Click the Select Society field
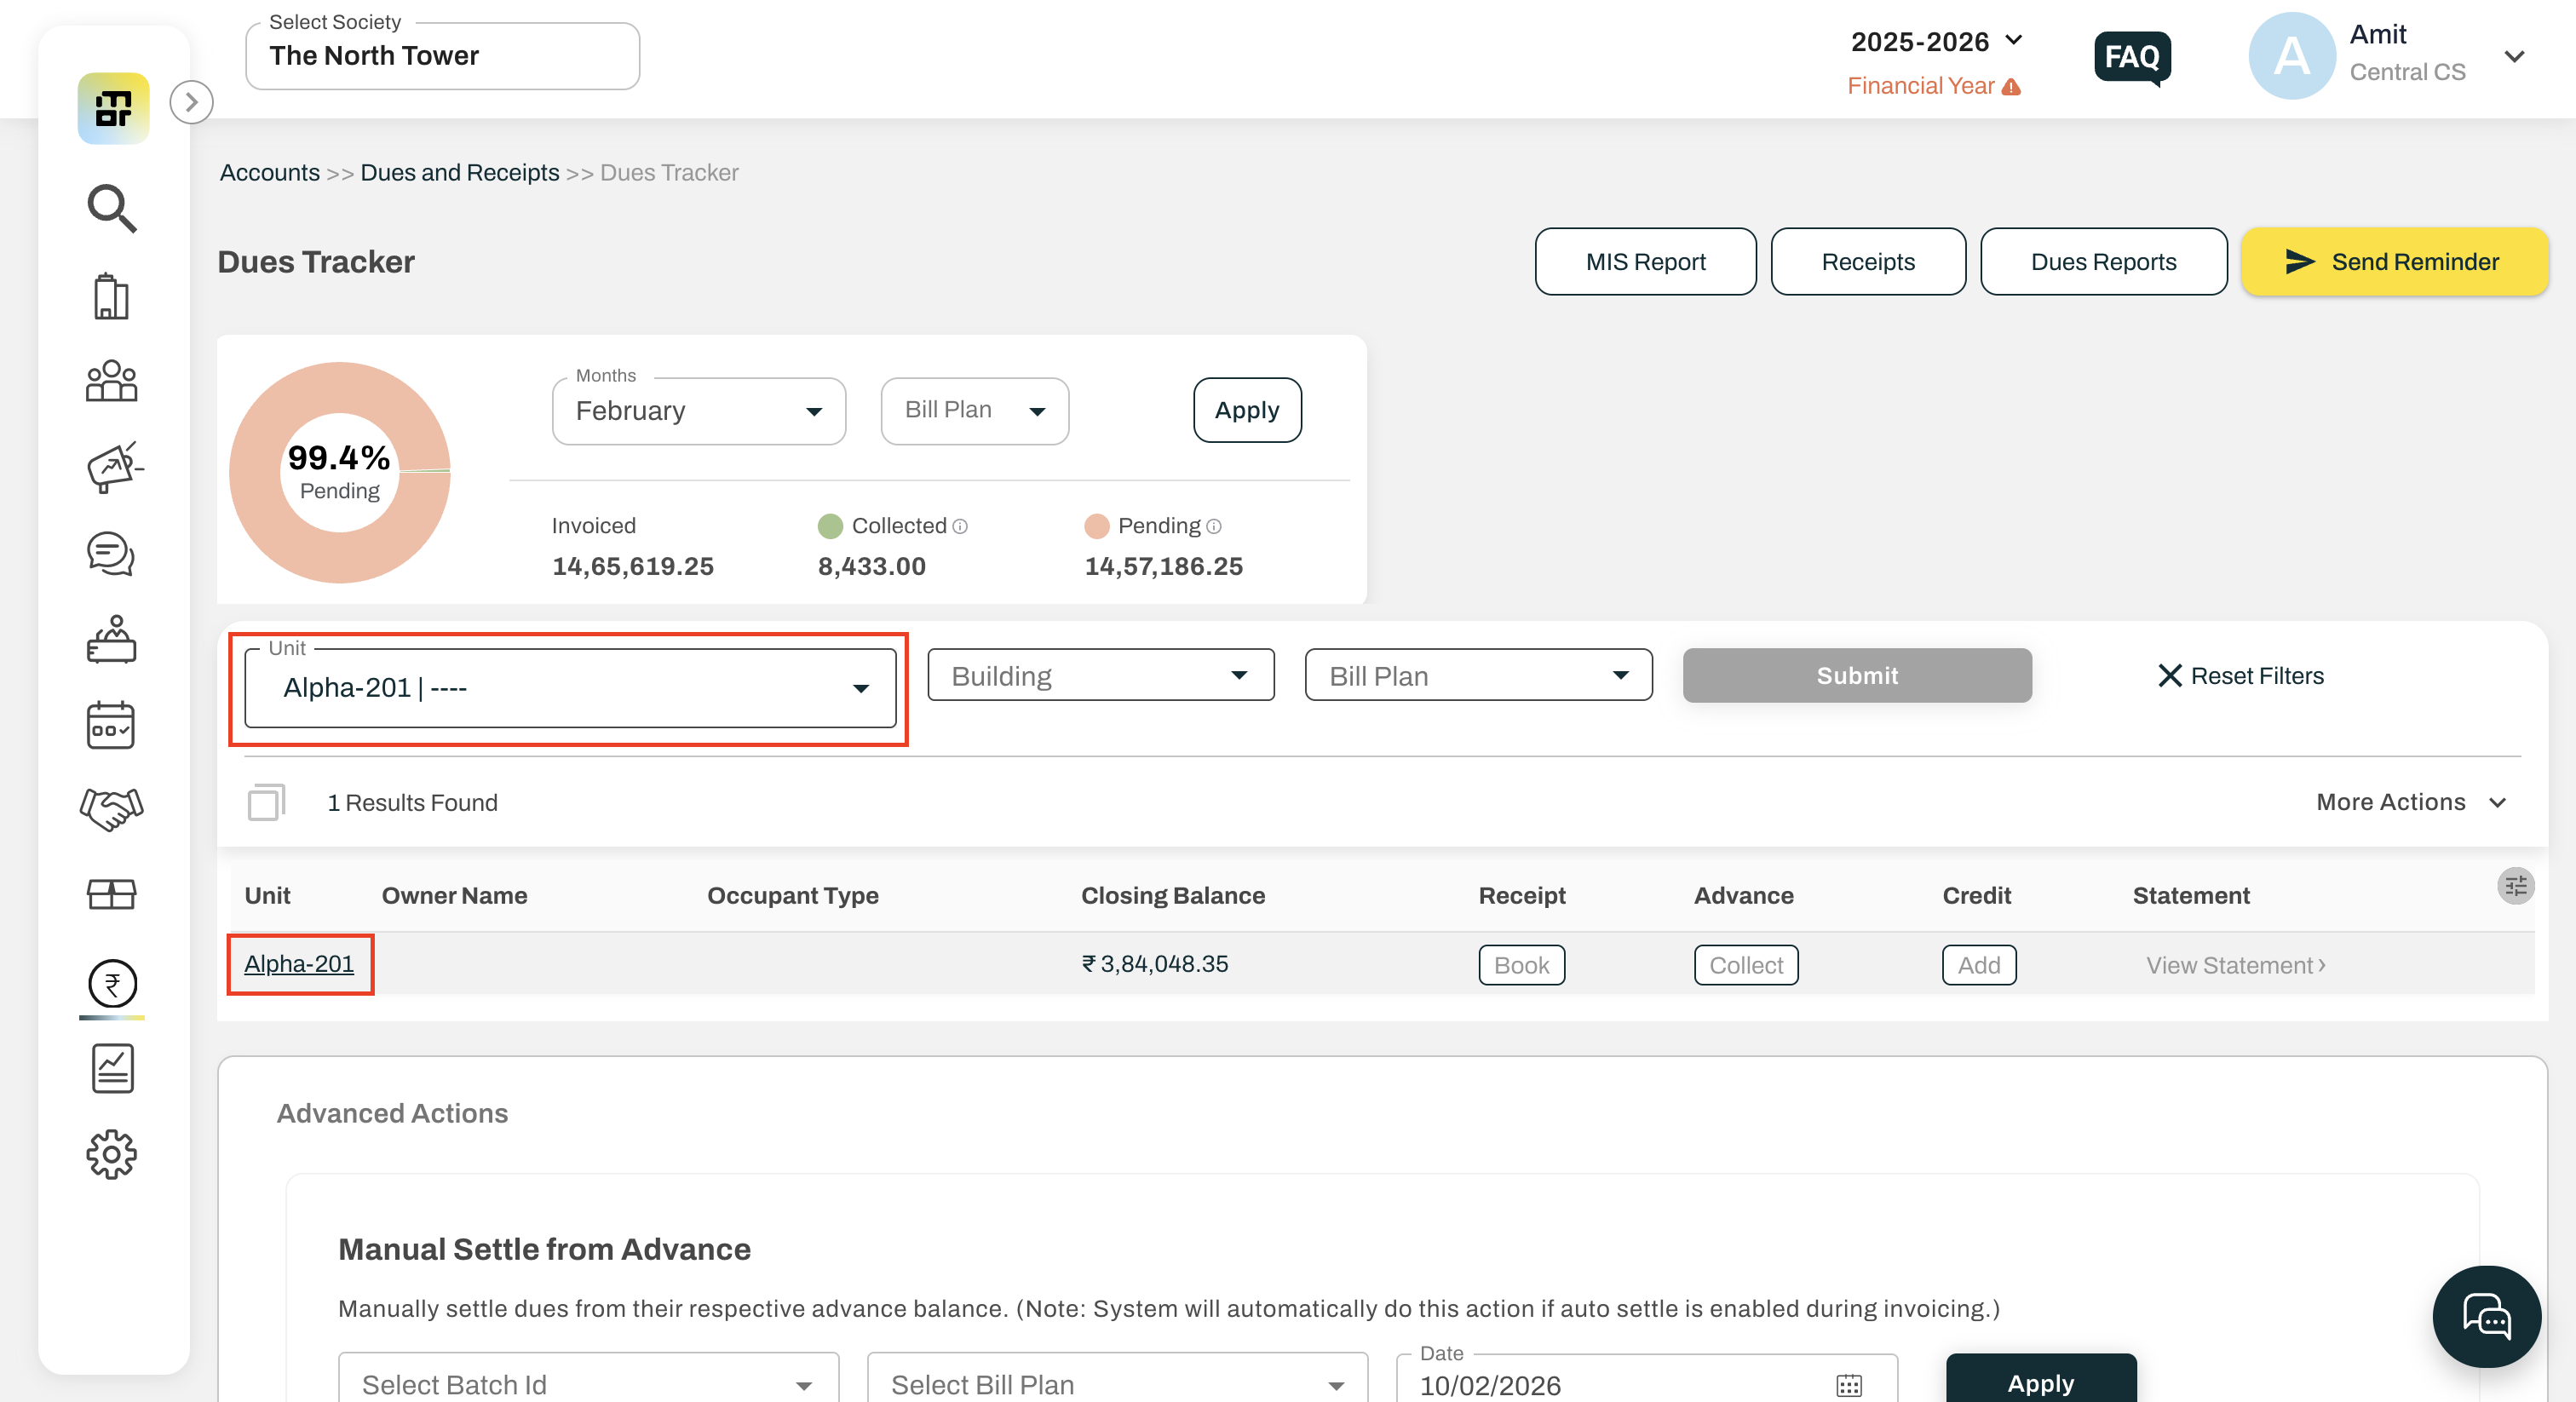Image resolution: width=2576 pixels, height=1402 pixels. (443, 56)
